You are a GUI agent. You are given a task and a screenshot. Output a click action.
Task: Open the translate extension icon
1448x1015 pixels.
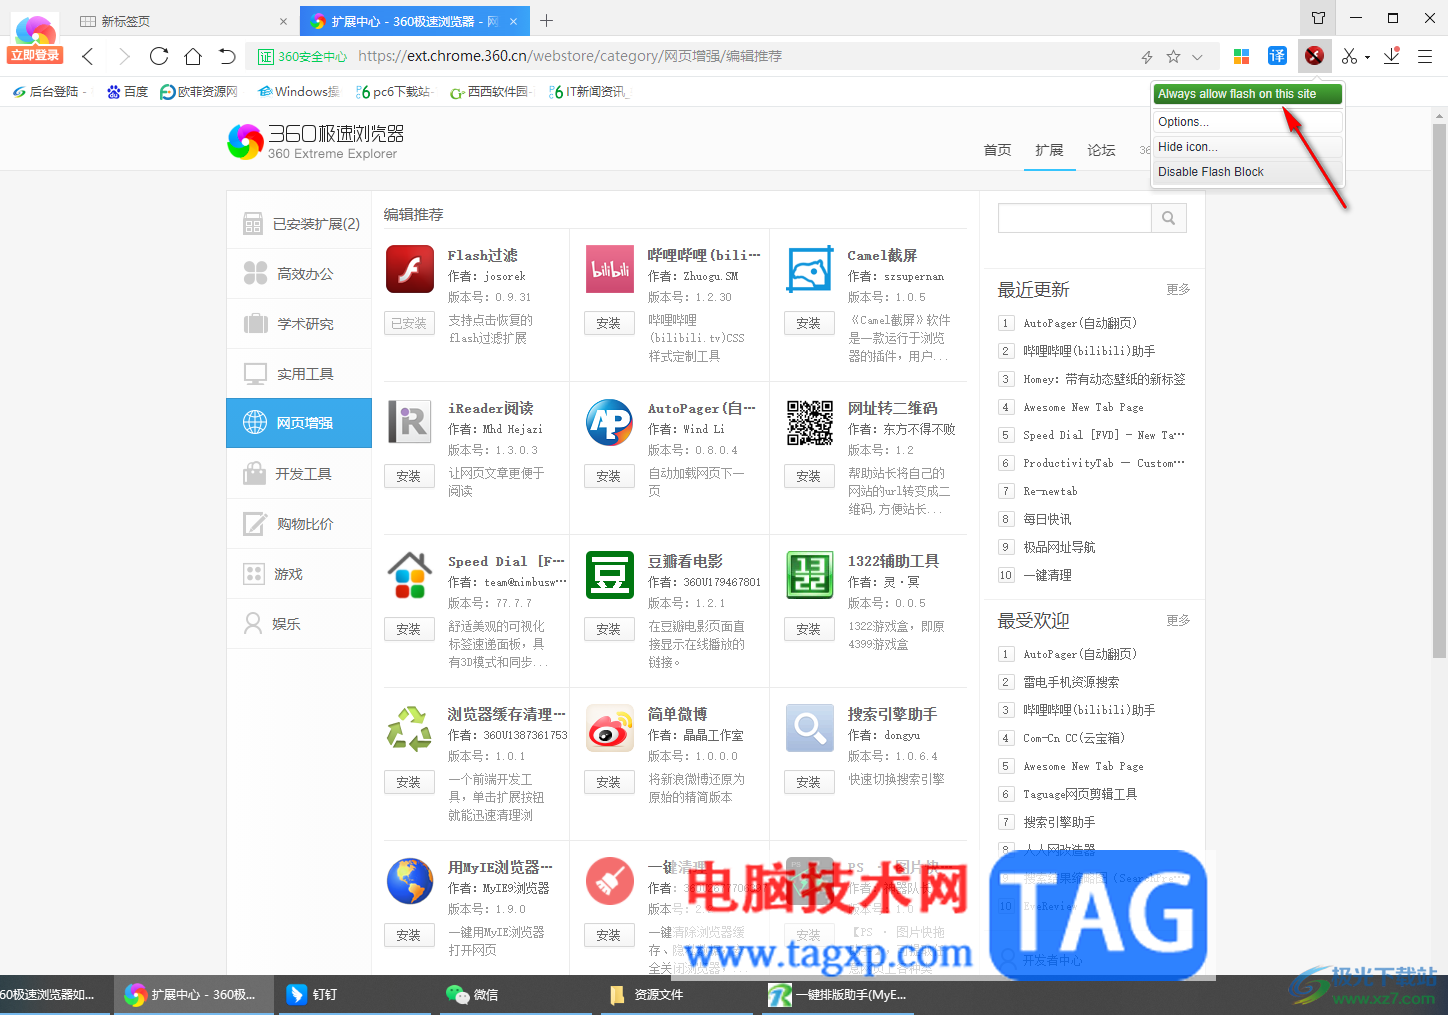point(1277,56)
